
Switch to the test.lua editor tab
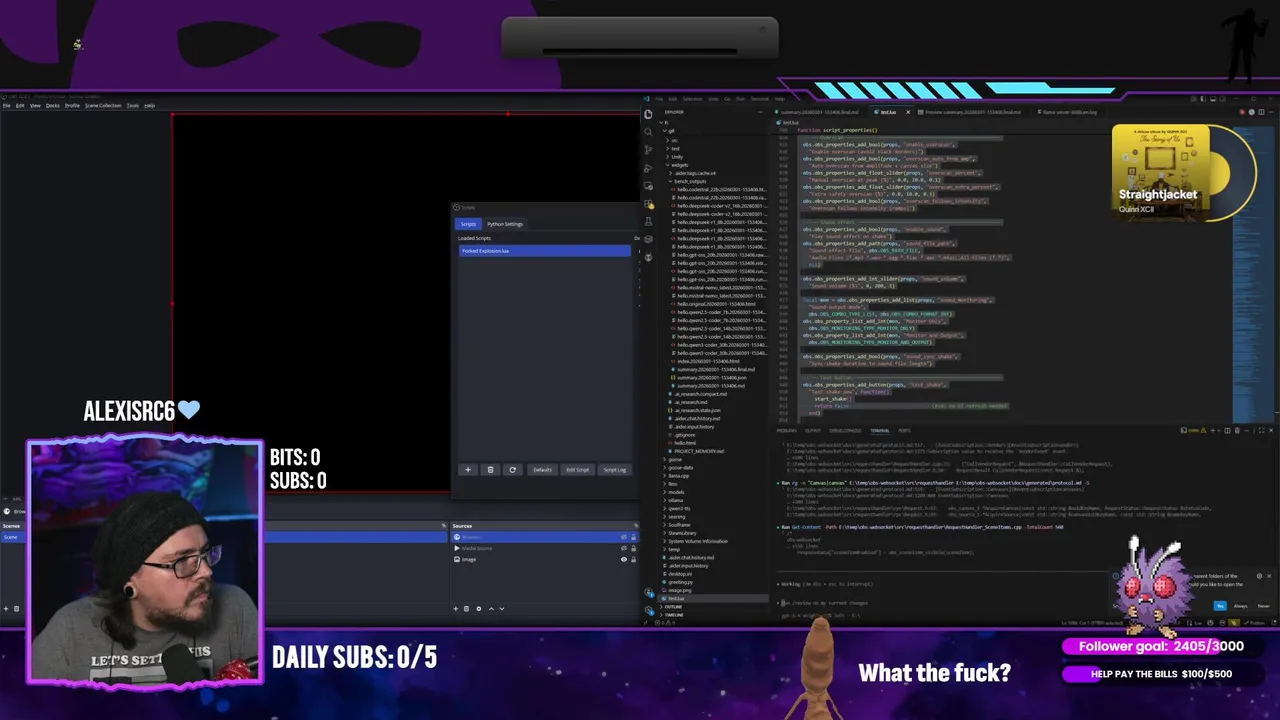888,112
